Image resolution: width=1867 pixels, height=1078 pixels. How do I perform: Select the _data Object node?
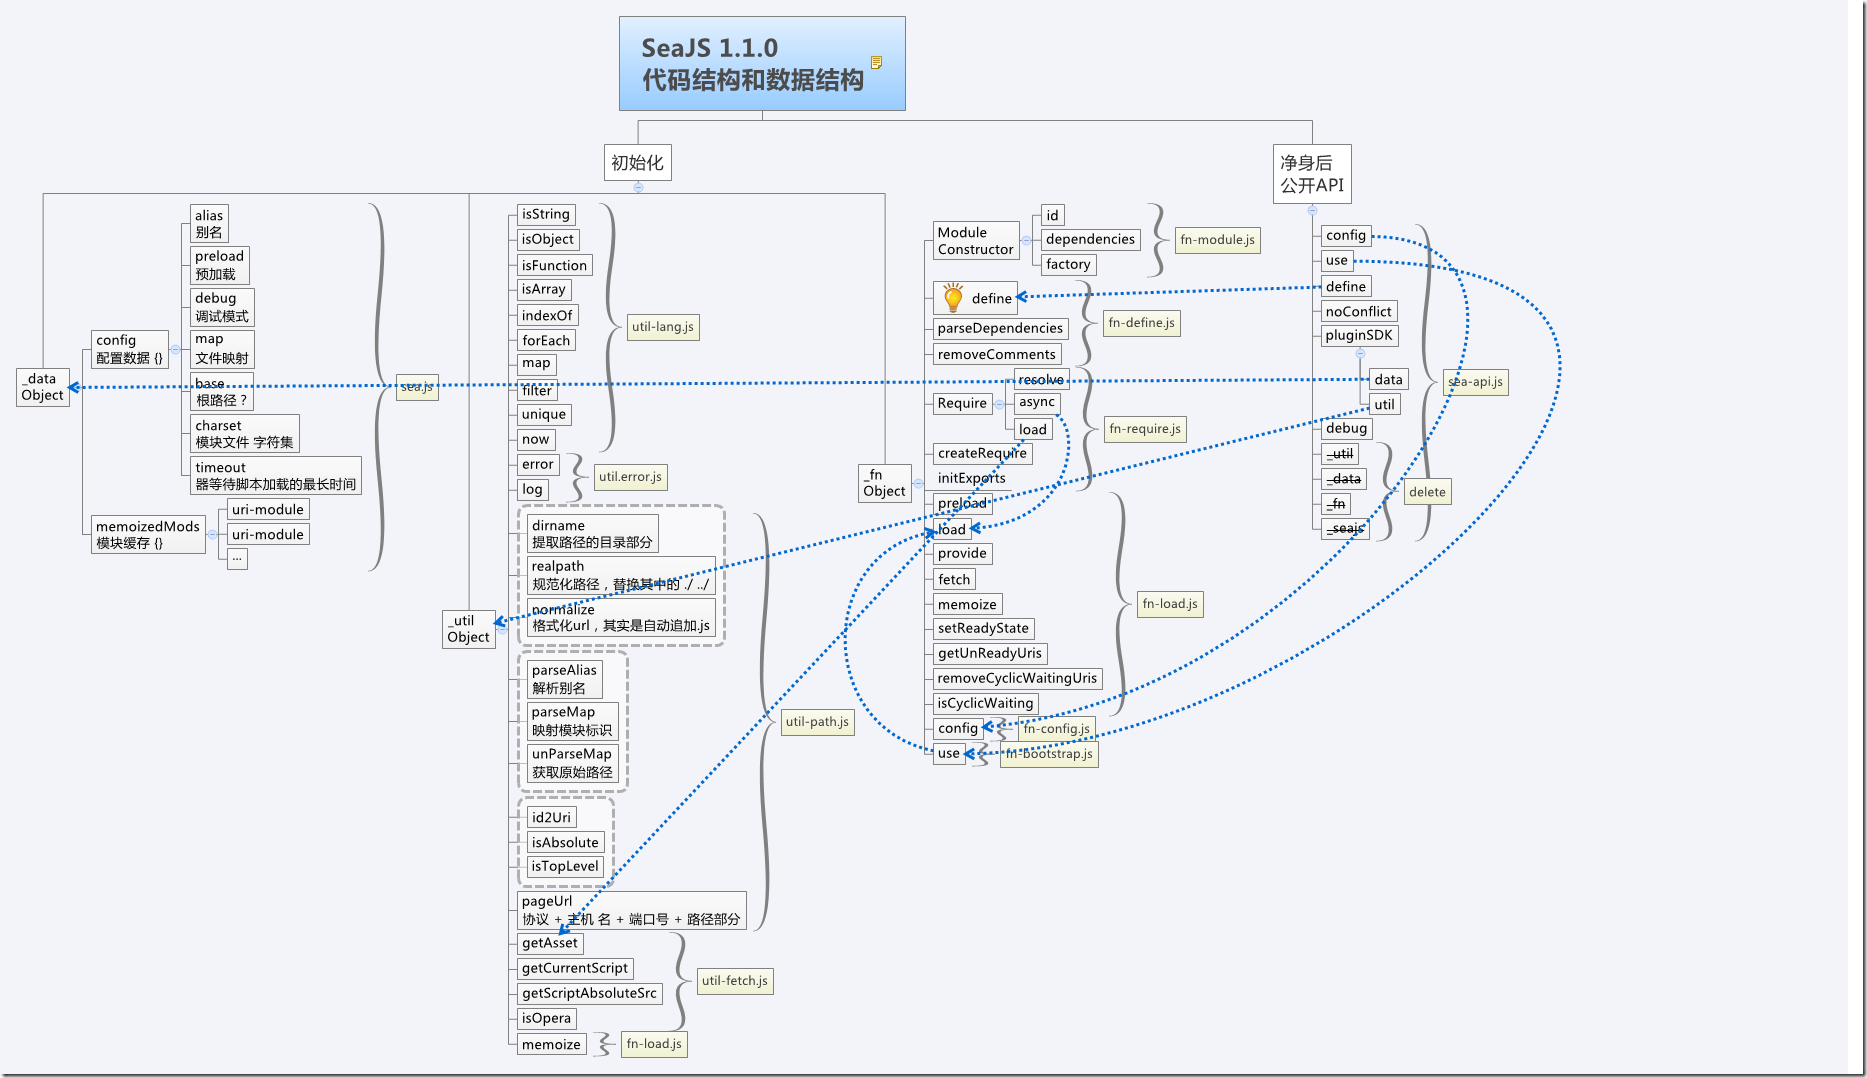(43, 387)
